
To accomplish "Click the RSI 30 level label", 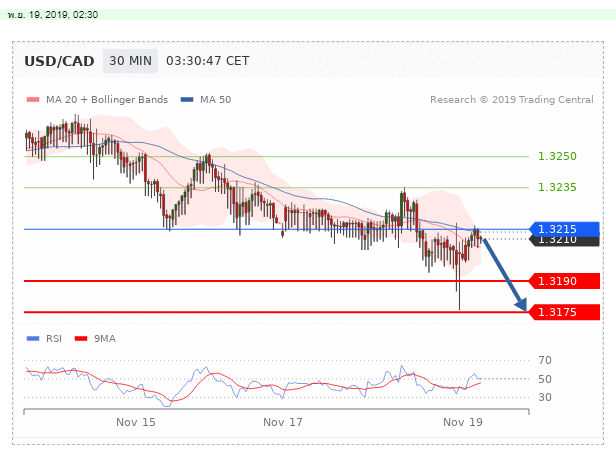I will point(545,397).
